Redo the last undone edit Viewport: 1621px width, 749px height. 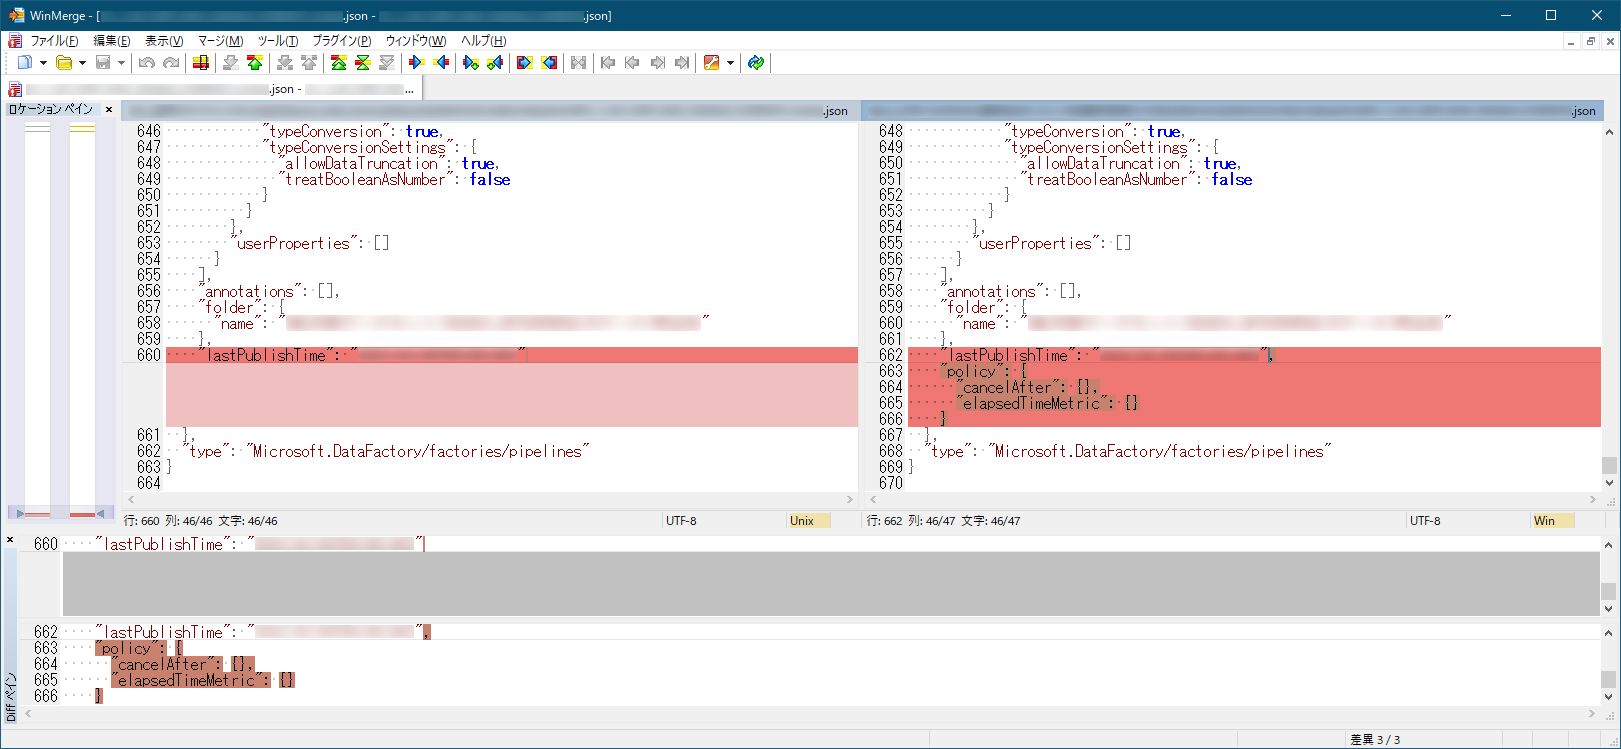coord(171,63)
